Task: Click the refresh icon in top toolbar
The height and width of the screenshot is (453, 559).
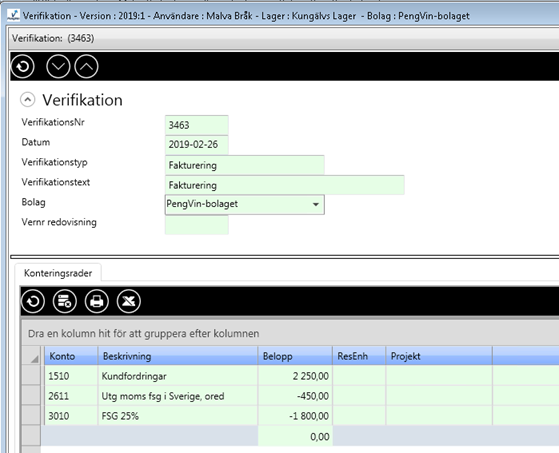Action: click(x=23, y=66)
